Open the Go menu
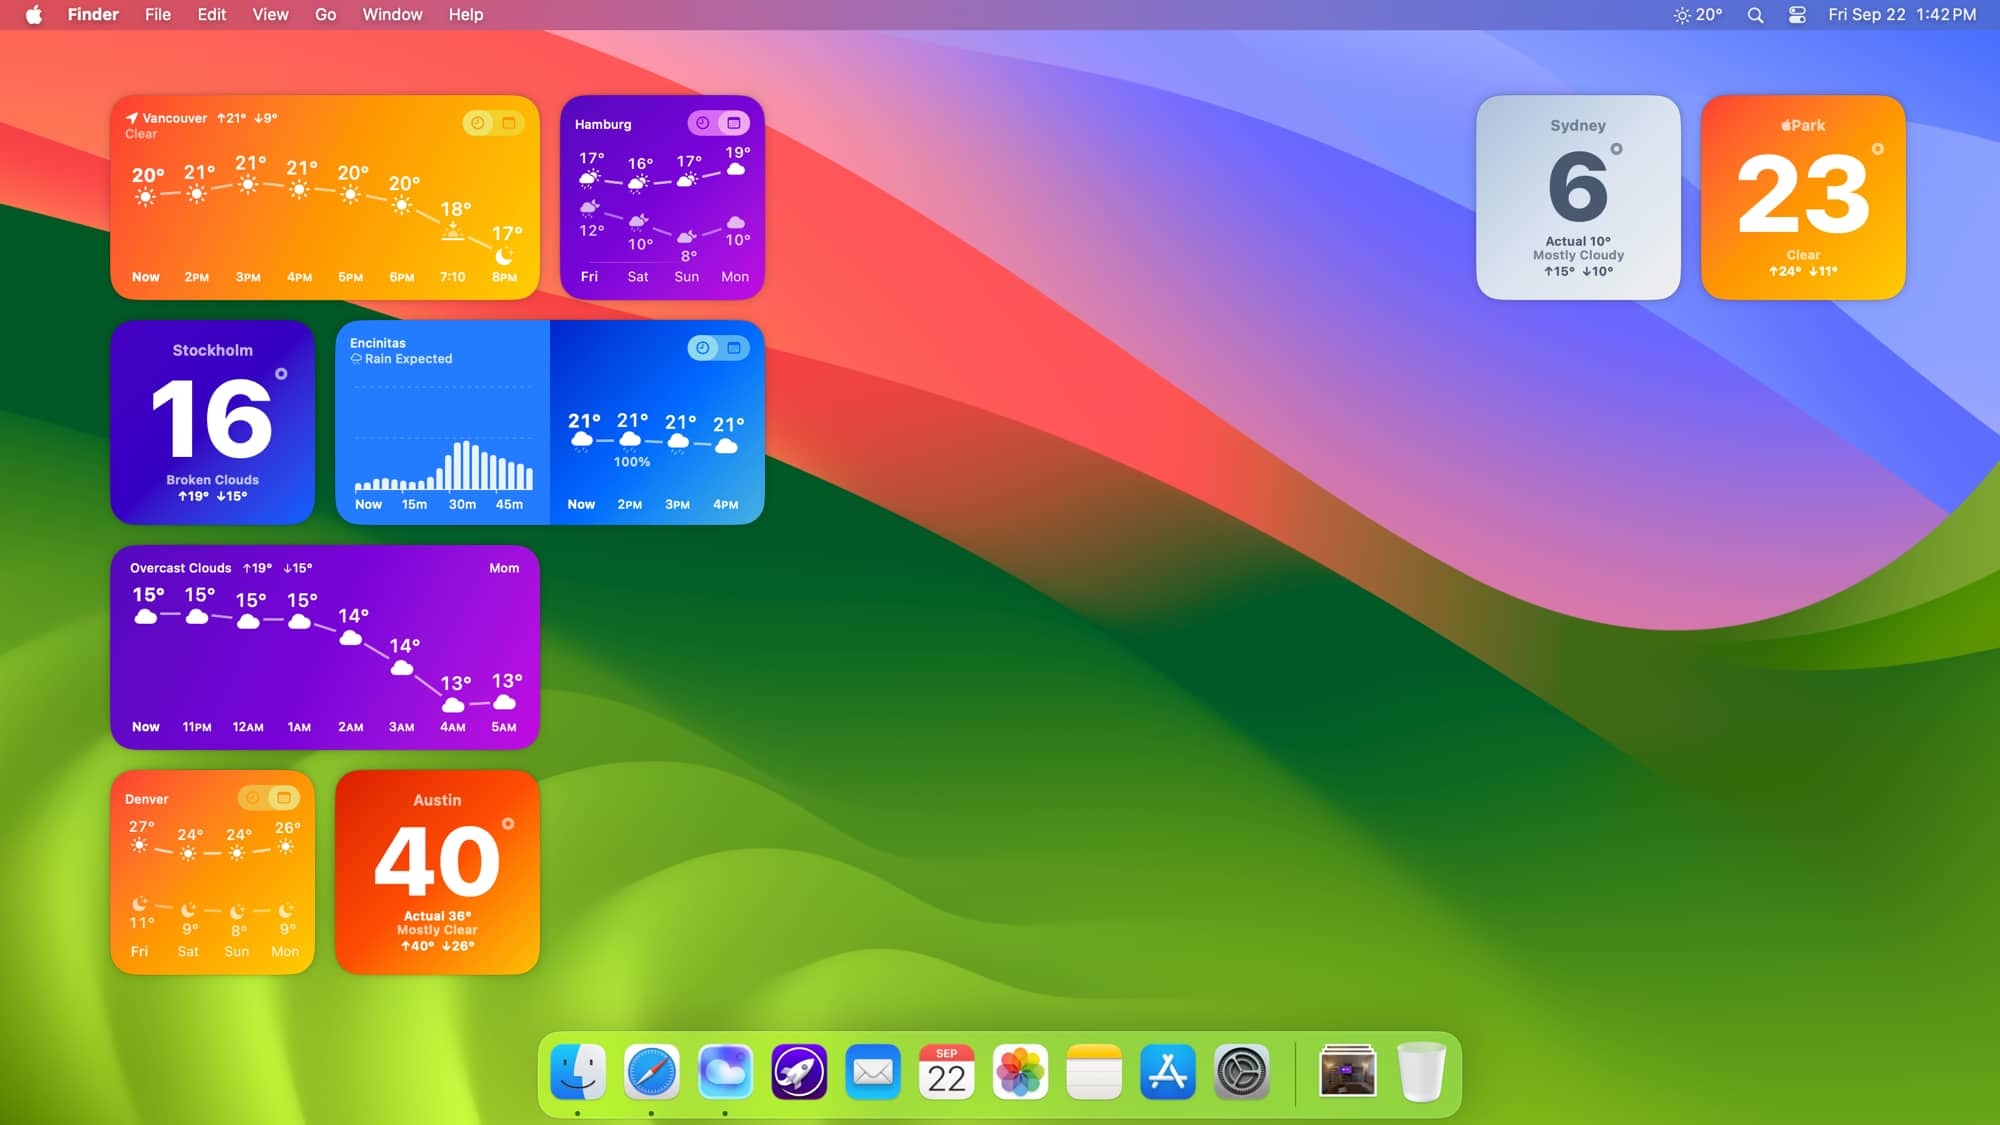 click(325, 14)
